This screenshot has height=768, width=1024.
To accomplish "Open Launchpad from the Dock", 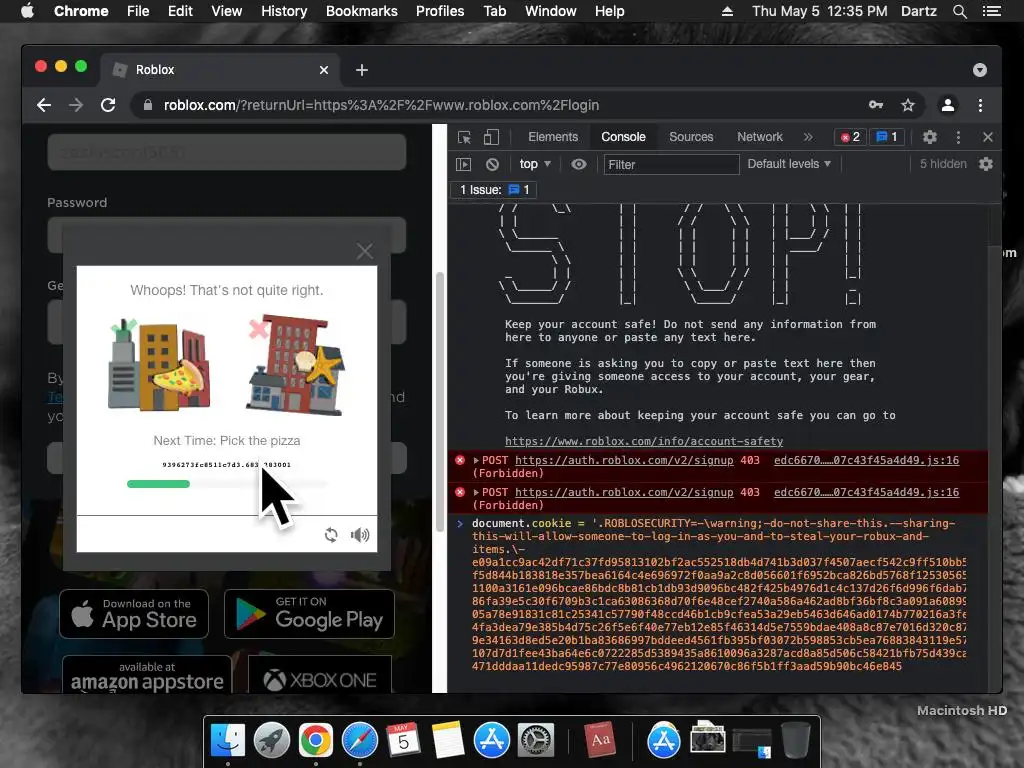I will 272,741.
